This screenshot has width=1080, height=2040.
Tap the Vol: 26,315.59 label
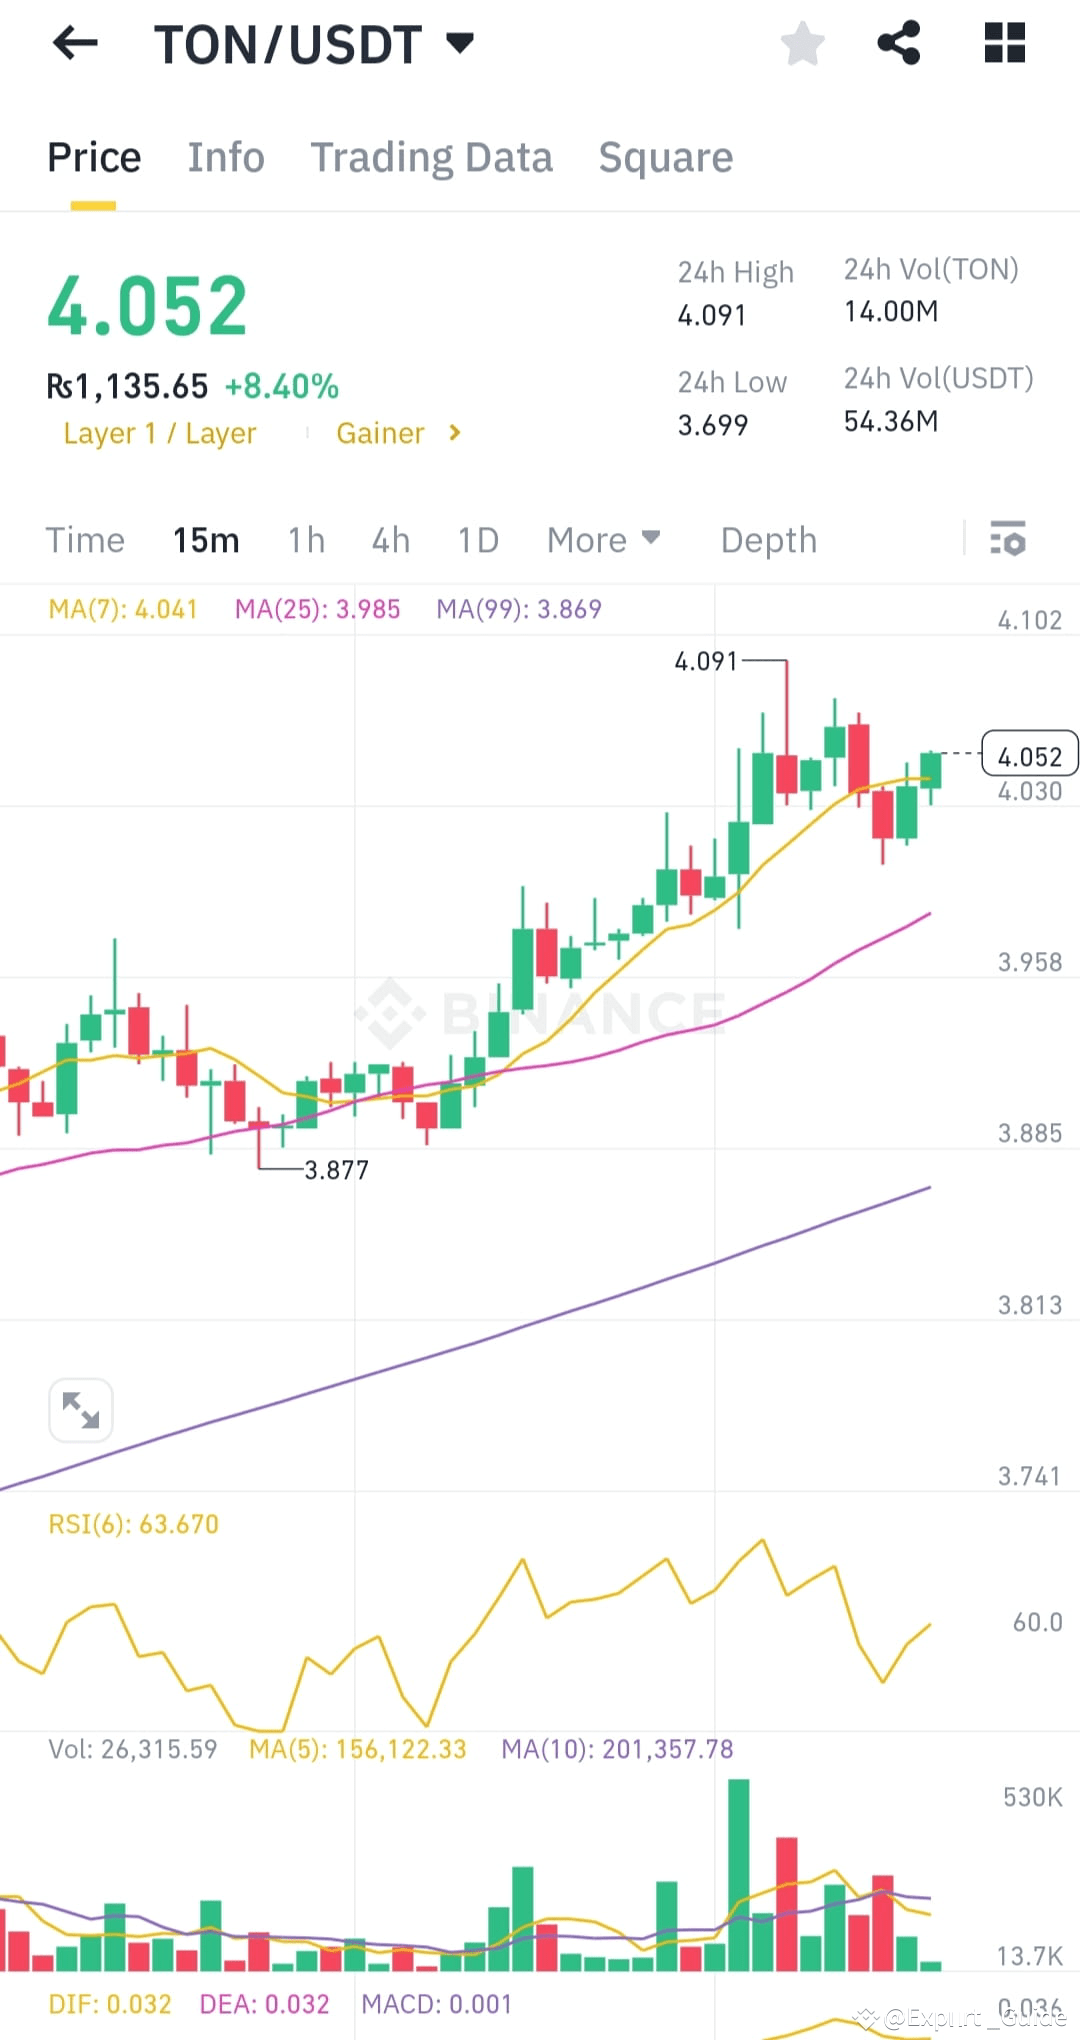[133, 1749]
